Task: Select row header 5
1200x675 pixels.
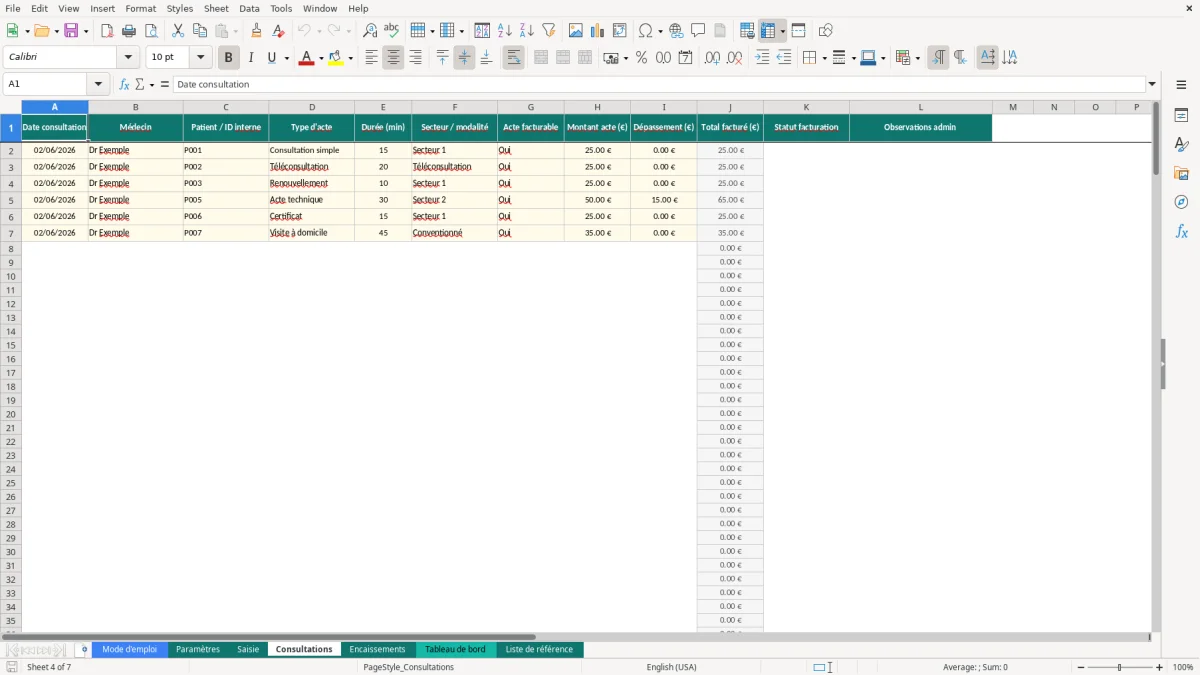Action: pos(11,200)
